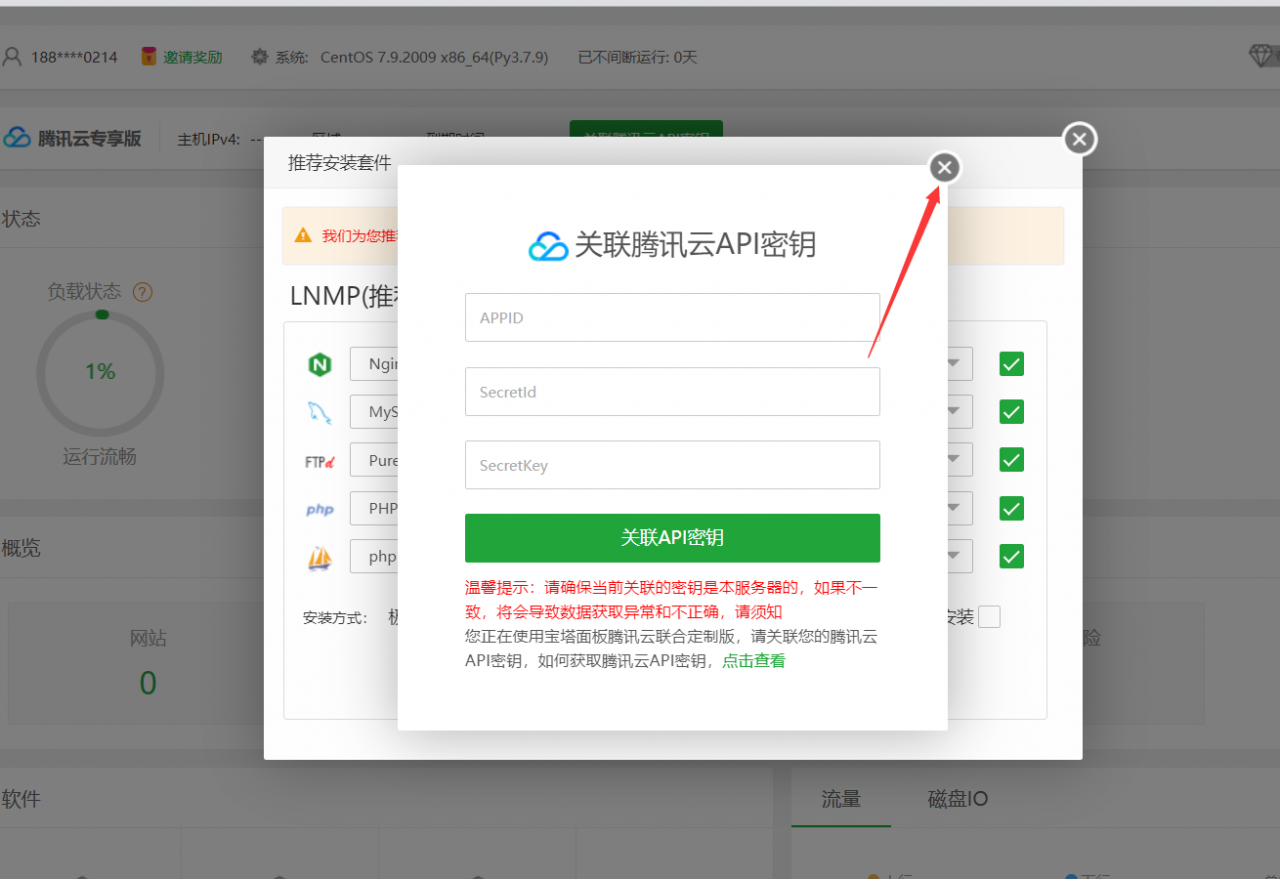This screenshot has width=1280, height=879.
Task: Click the green 关联API密钥 button
Action: click(672, 538)
